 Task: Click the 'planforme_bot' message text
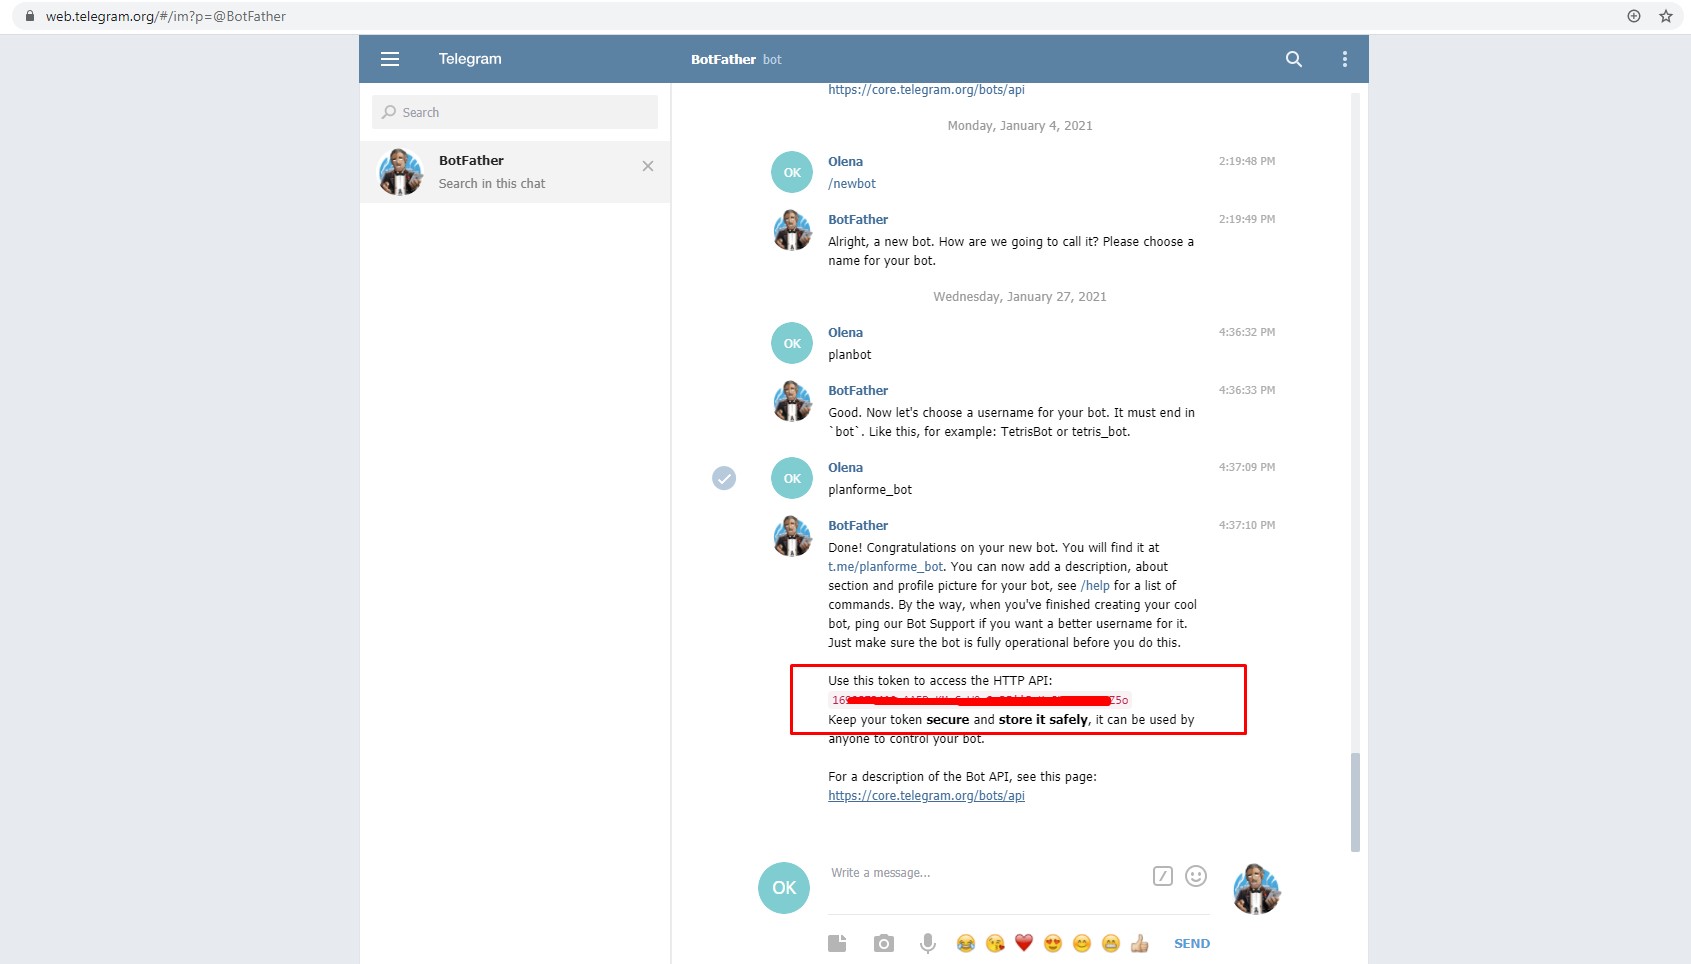[x=870, y=490]
